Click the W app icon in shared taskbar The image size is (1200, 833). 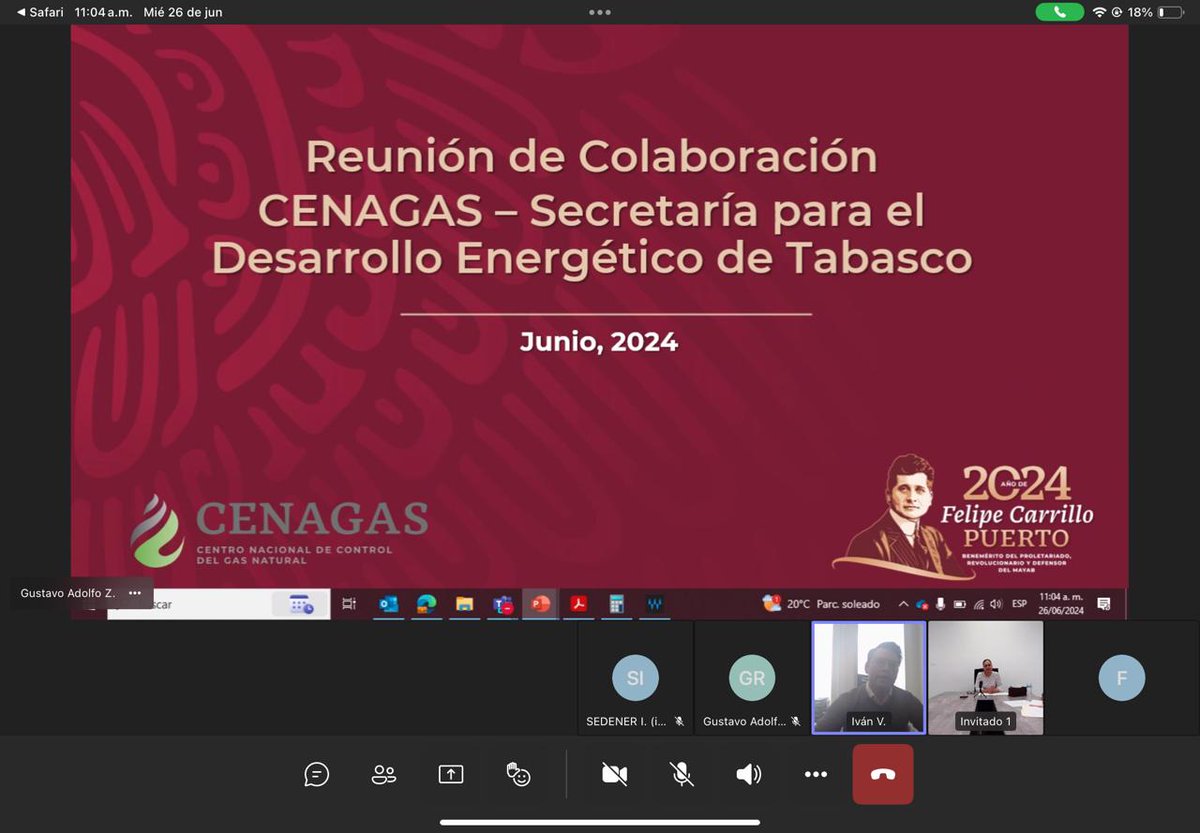655,604
